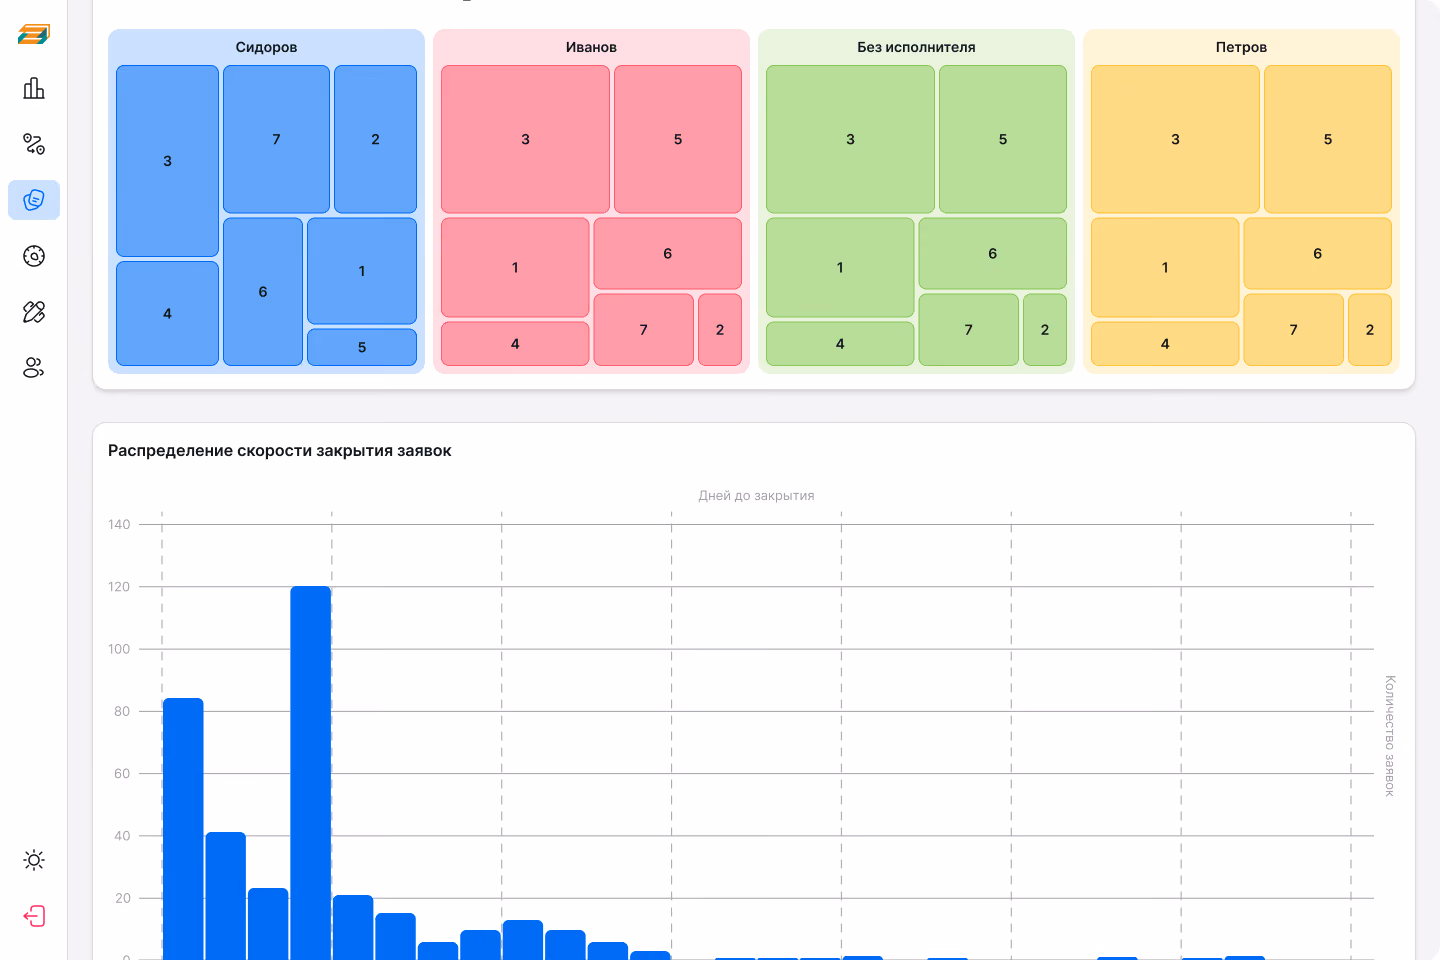
Task: Select Петров treemap tile 1
Action: click(1165, 267)
